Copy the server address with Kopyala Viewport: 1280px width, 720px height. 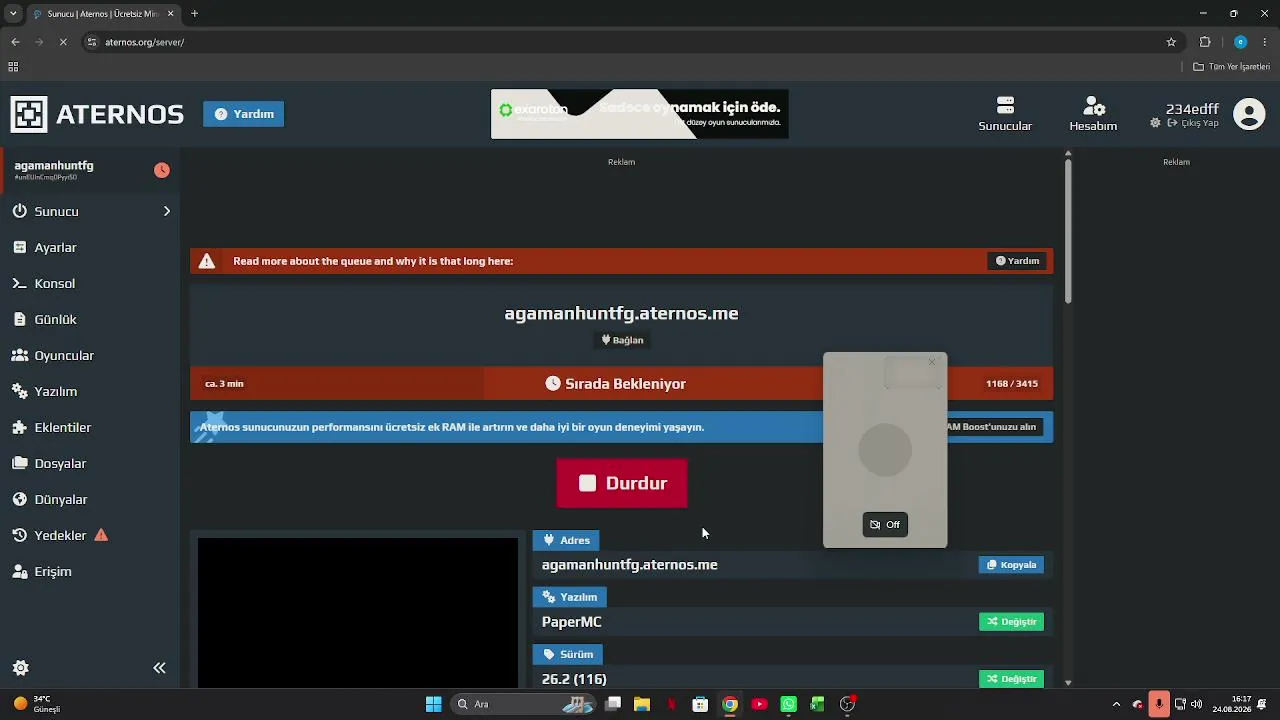[x=1011, y=565]
